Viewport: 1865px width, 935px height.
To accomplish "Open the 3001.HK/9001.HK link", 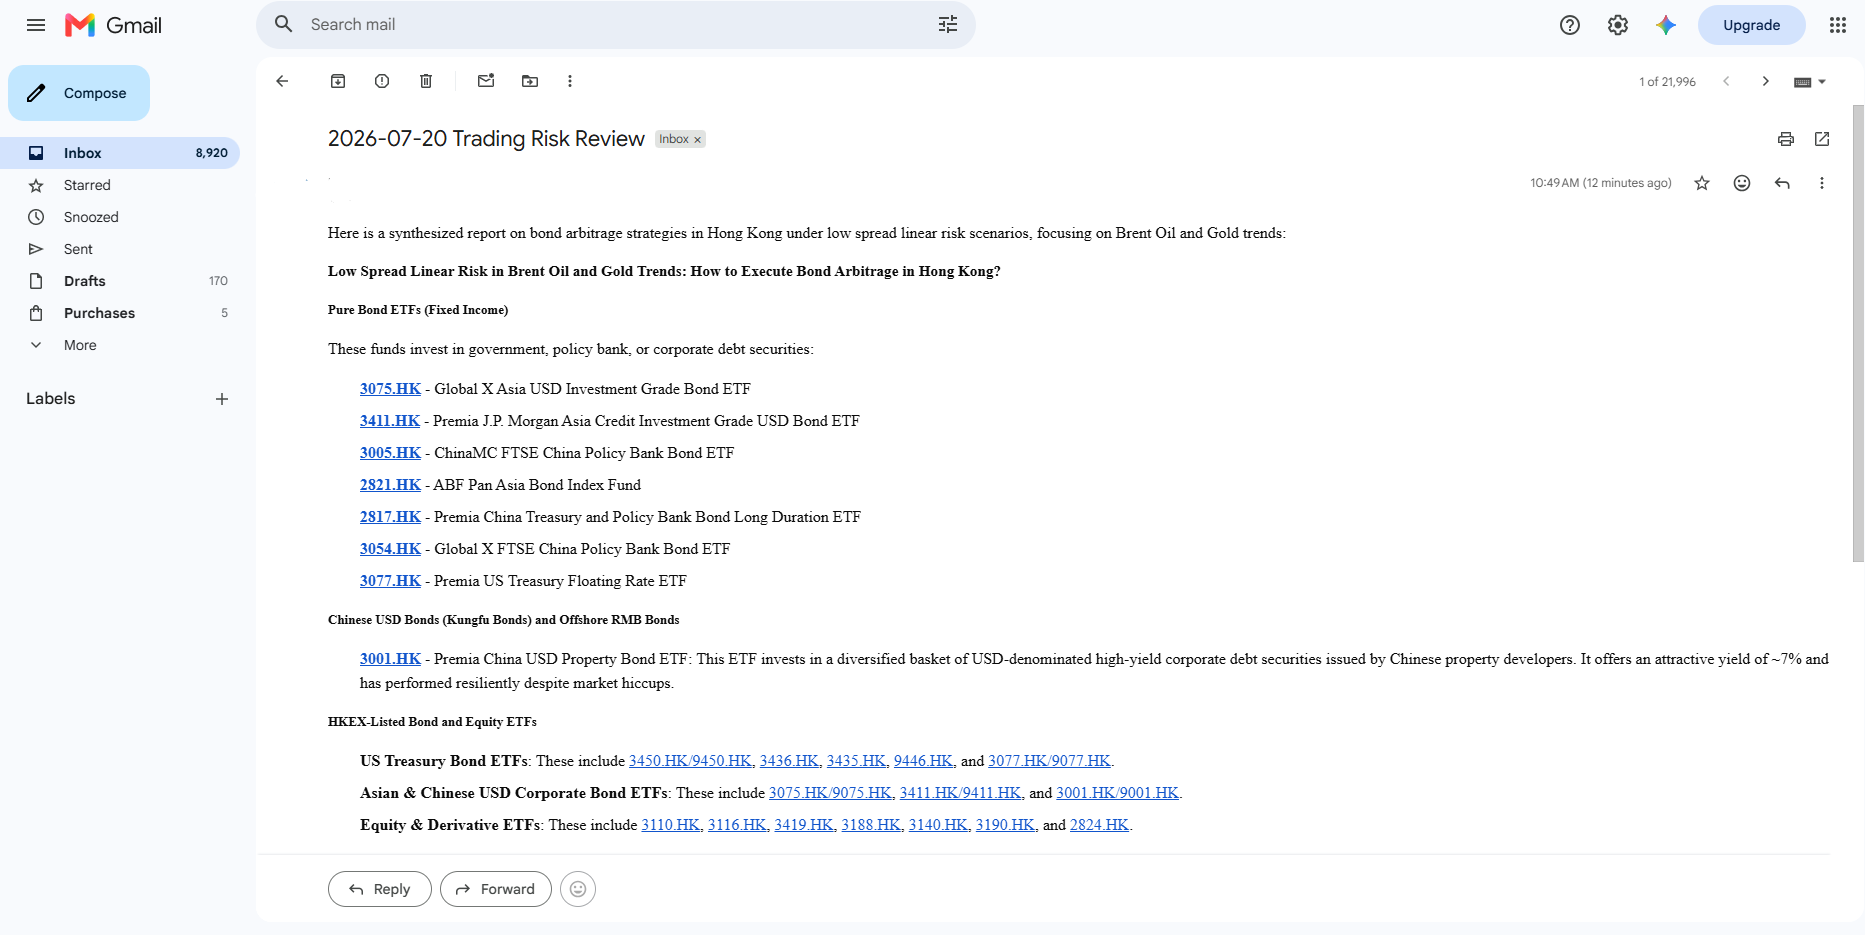I will (1117, 793).
